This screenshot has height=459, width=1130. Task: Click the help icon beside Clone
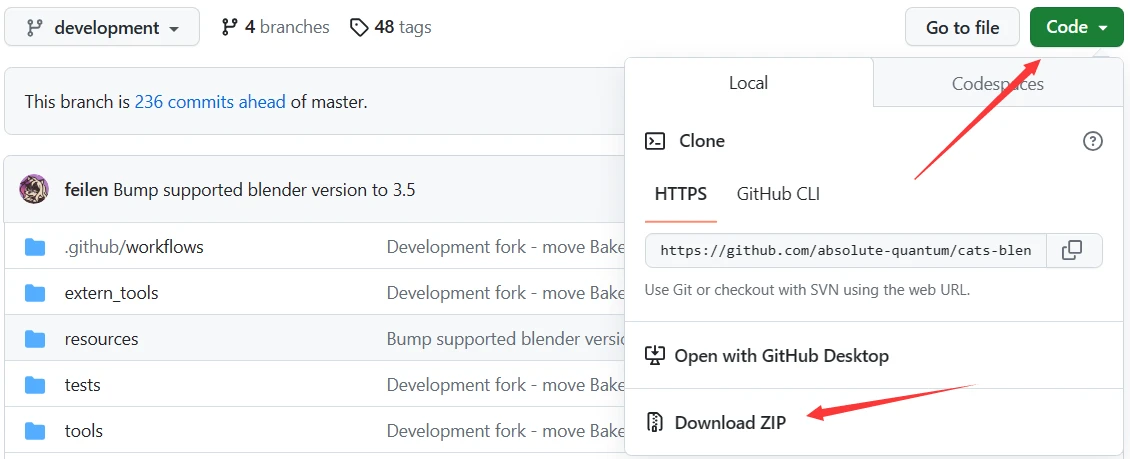(x=1093, y=141)
